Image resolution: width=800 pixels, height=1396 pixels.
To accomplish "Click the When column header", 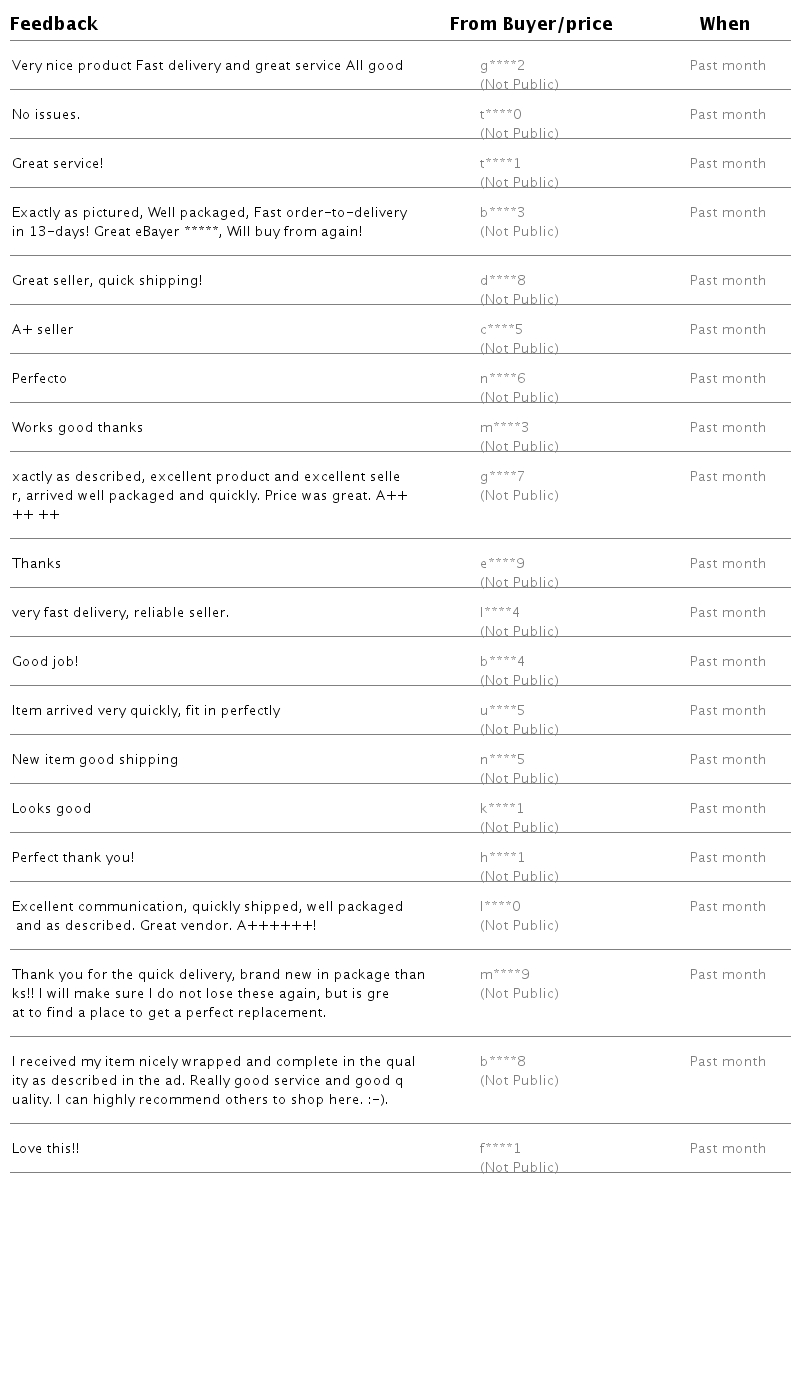I will click(725, 24).
